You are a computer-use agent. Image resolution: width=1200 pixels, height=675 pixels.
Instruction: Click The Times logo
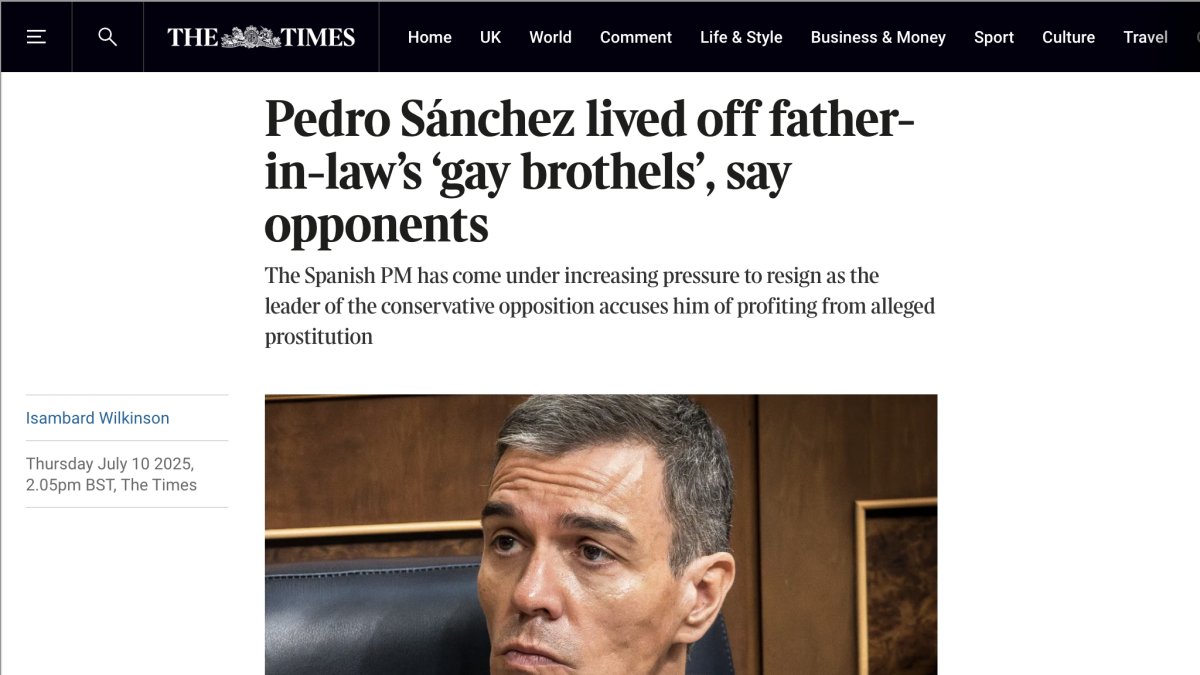[261, 37]
